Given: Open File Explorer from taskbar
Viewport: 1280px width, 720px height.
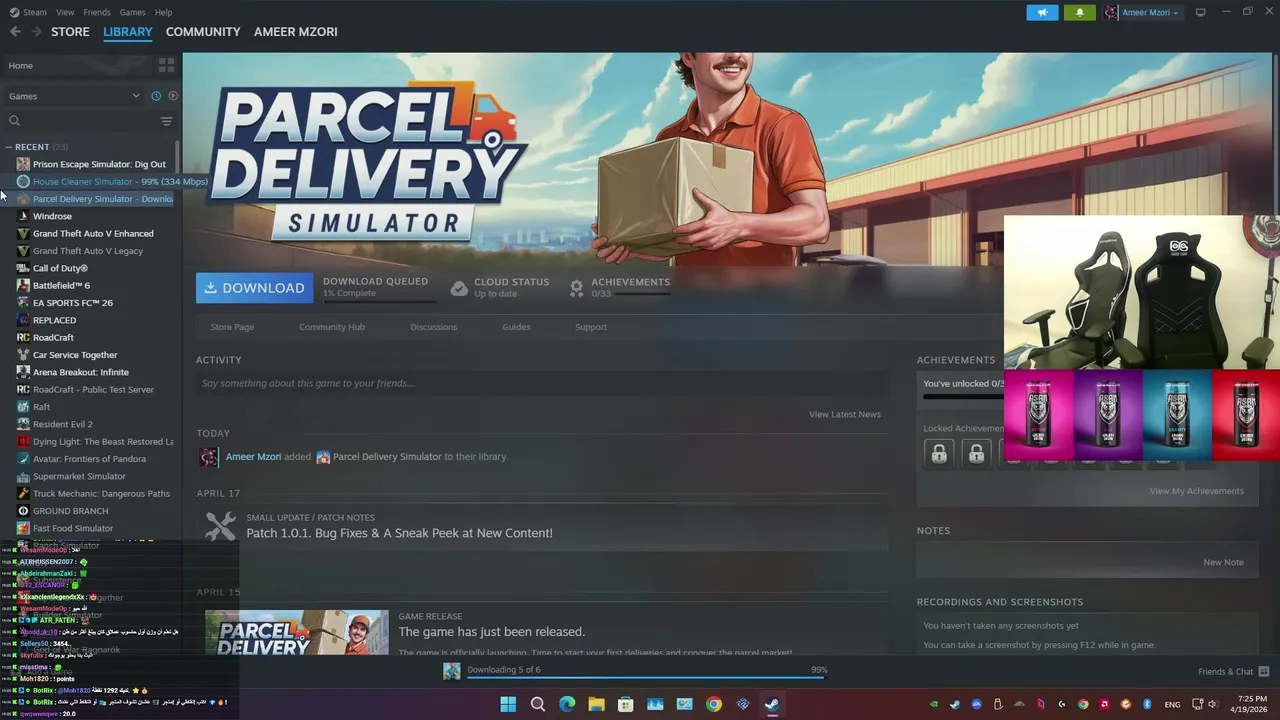Looking at the screenshot, I should click(596, 704).
